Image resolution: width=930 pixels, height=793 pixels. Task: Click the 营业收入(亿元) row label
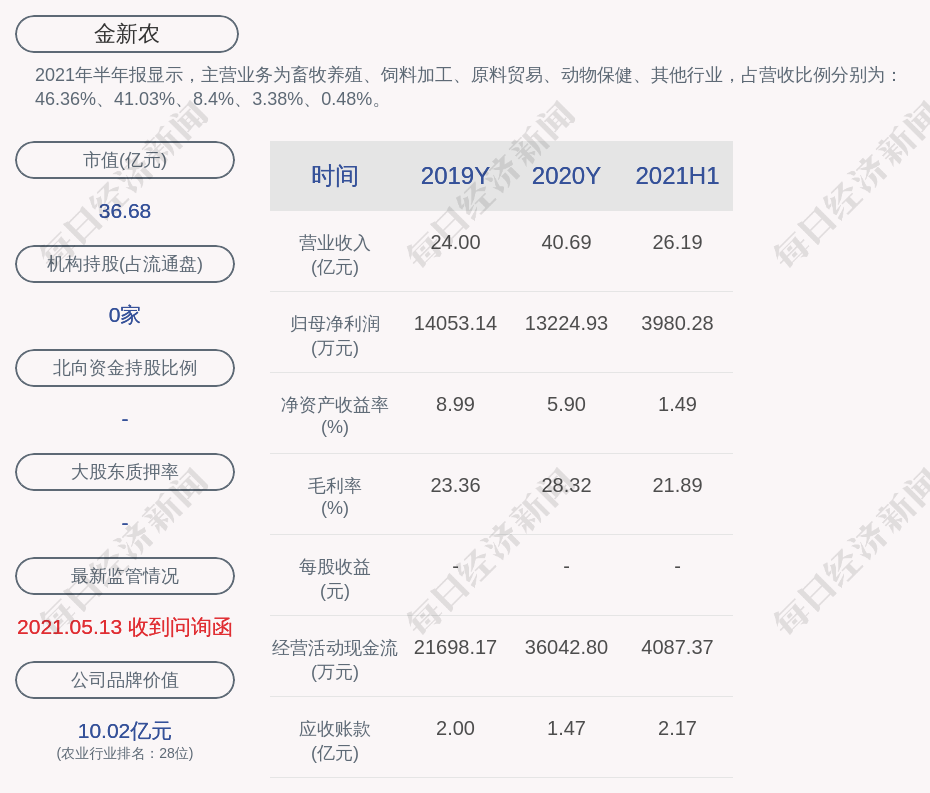coord(335,255)
